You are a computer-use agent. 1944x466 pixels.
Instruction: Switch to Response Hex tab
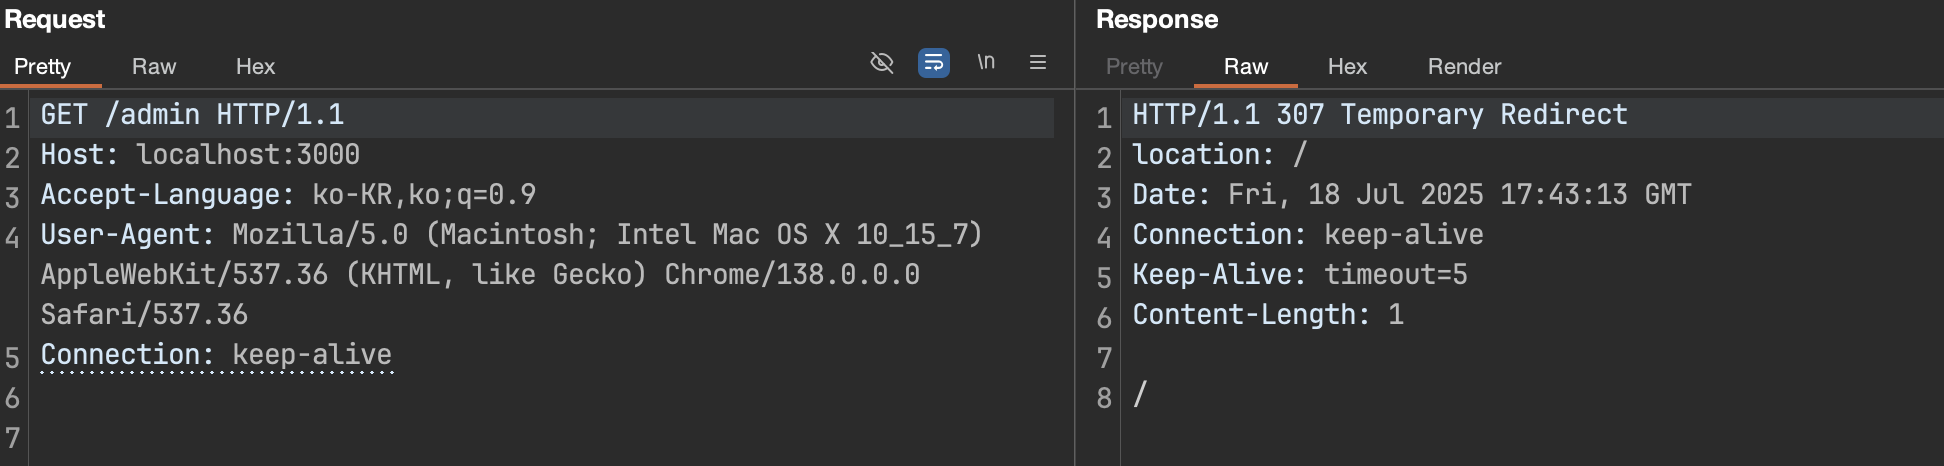click(x=1347, y=66)
